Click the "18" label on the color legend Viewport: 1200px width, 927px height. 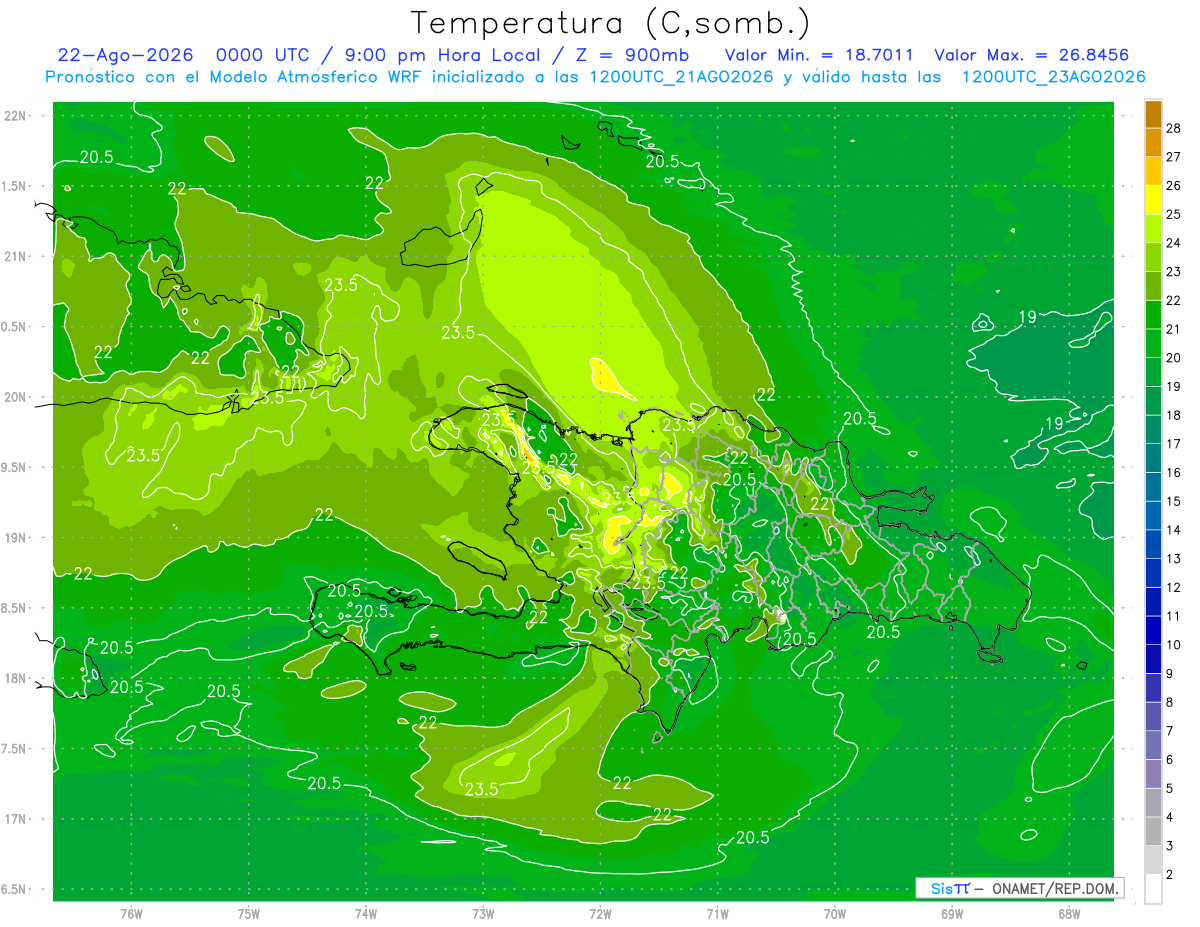pos(1174,415)
